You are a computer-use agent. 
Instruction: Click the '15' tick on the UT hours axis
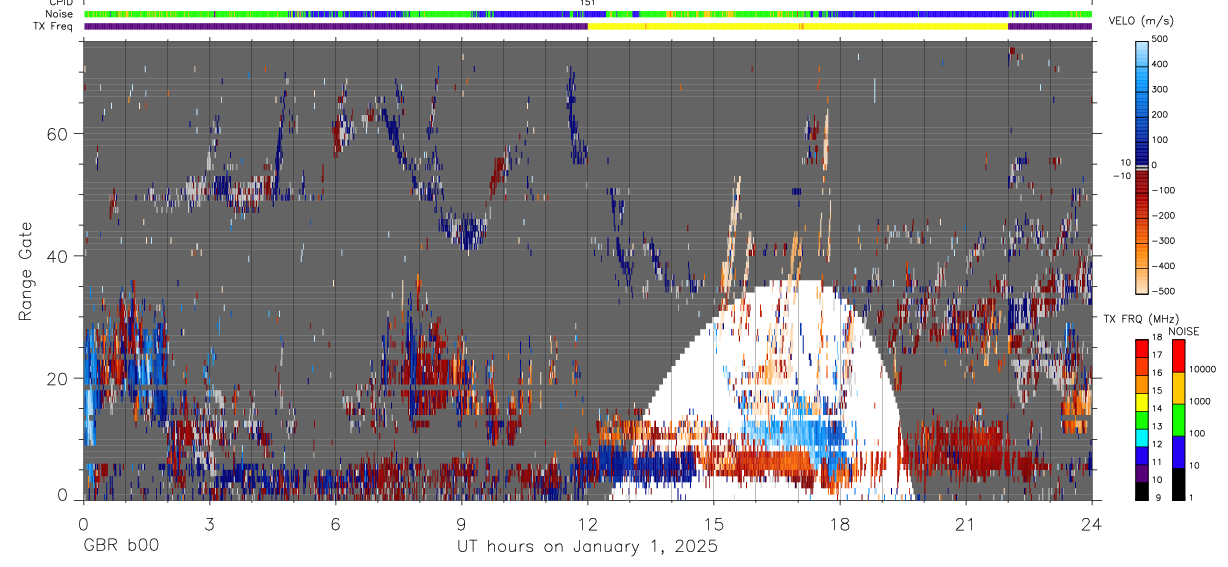point(714,524)
